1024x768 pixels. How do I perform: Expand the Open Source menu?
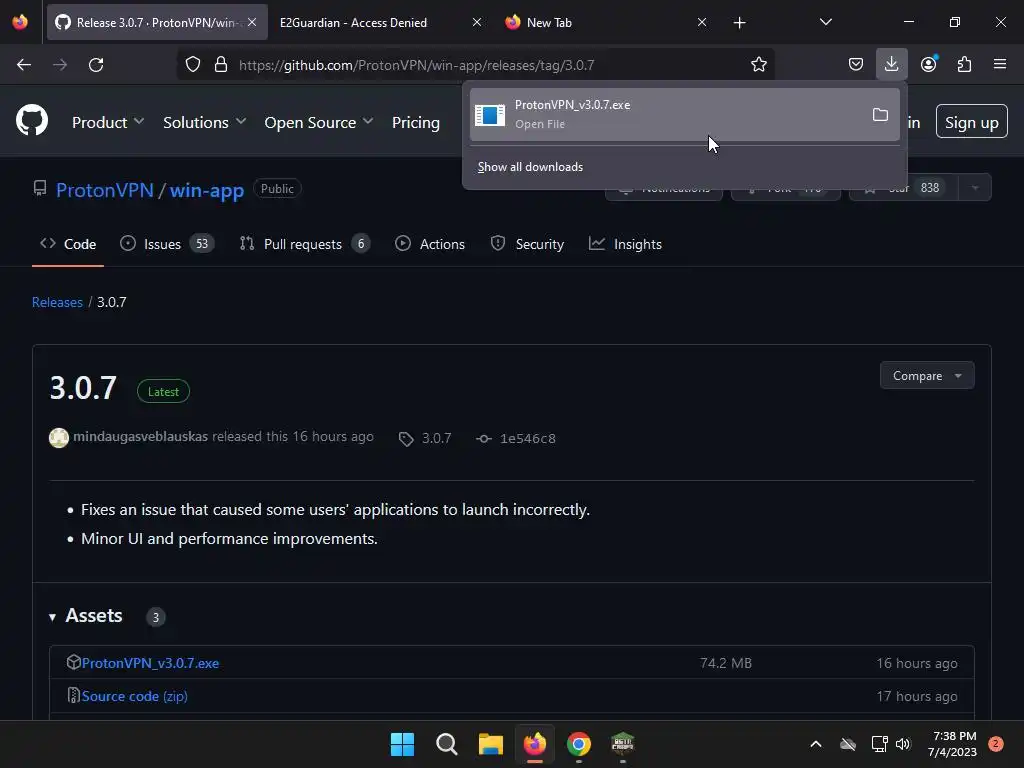(x=319, y=122)
